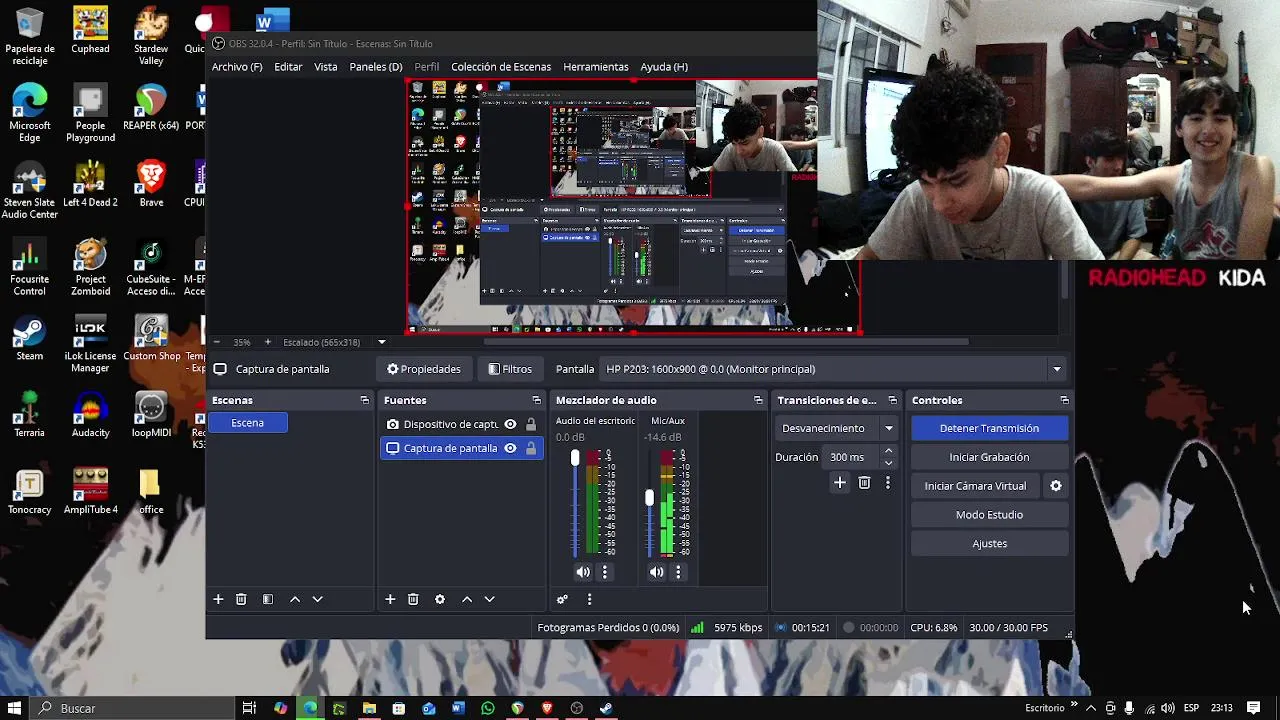1280x720 pixels.
Task: Pop out Escenas dock panel icon
Action: (x=364, y=400)
